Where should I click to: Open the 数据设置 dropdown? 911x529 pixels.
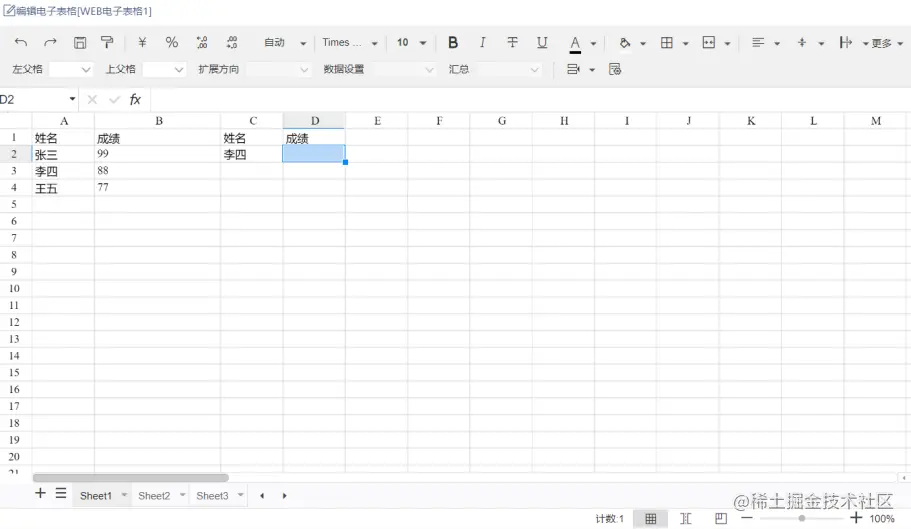coord(403,70)
